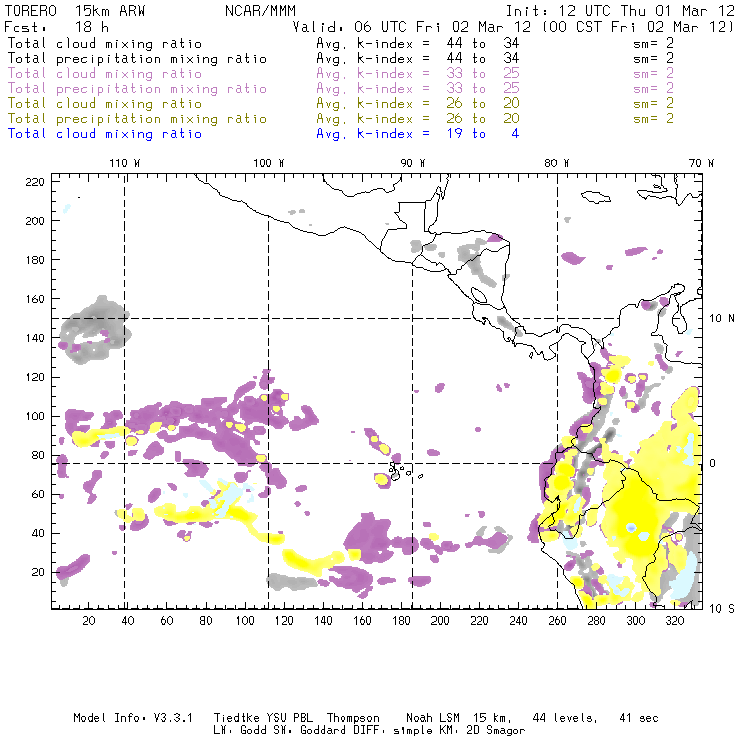Select the "40" tick on the vertical axis
The width and height of the screenshot is (740, 740).
(38, 533)
